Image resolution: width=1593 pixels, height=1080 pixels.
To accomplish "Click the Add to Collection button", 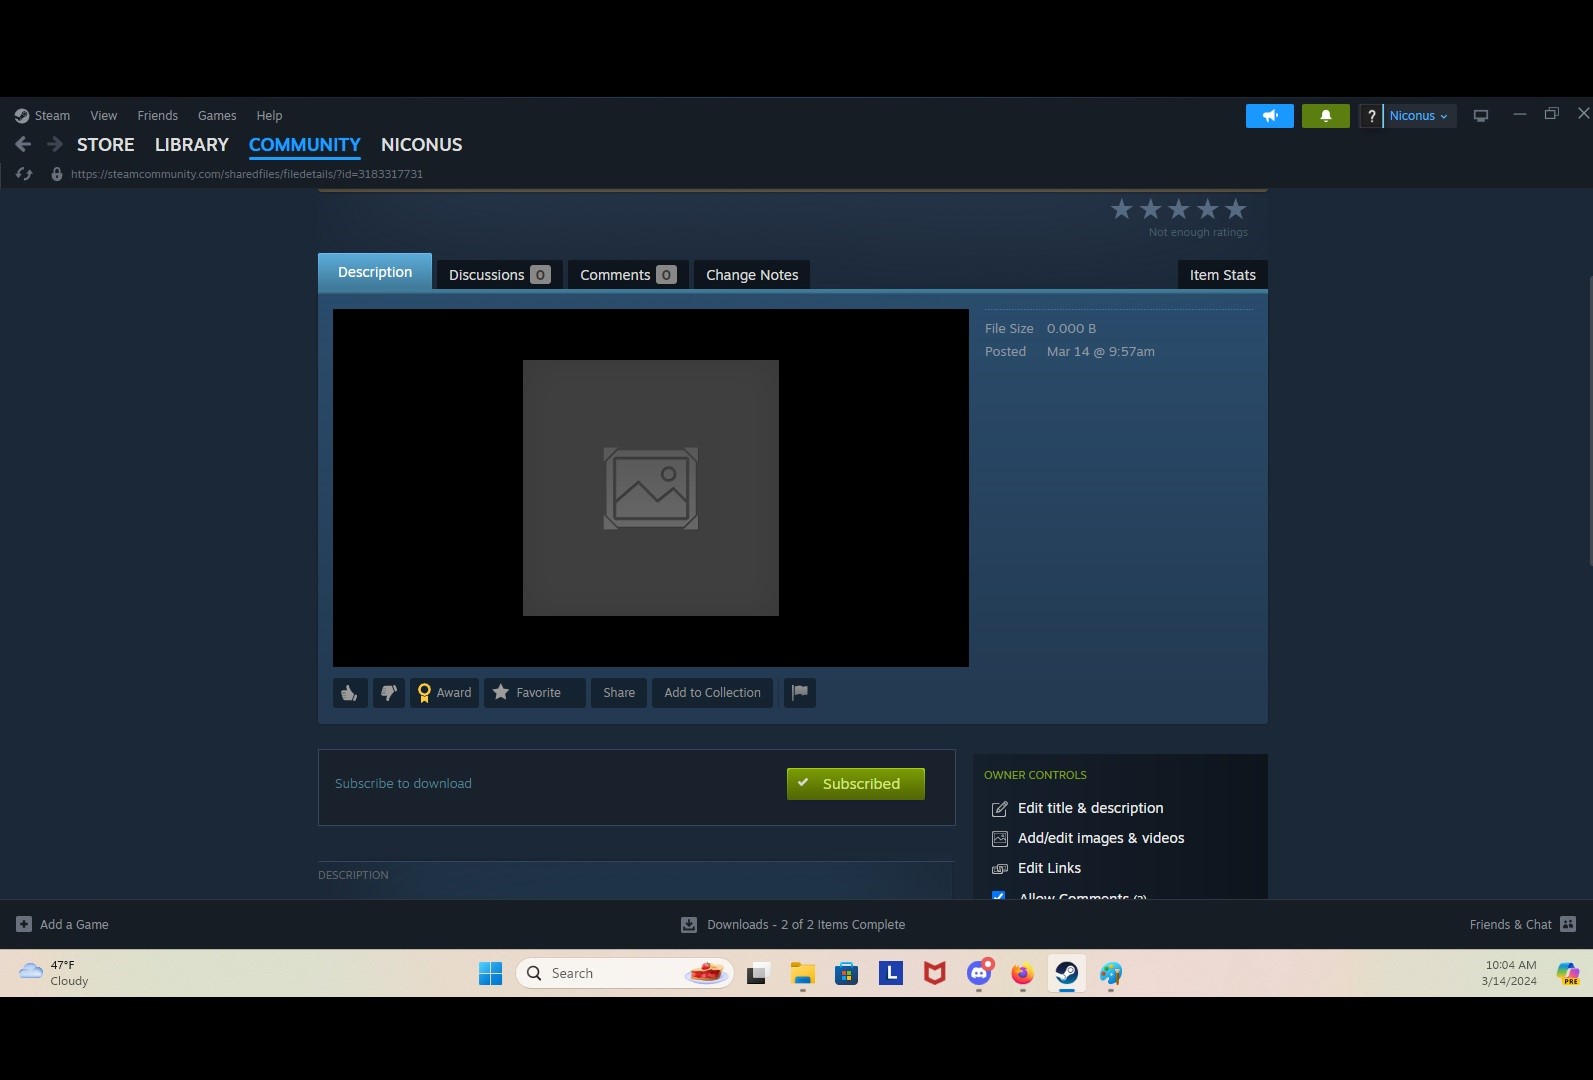I will 712,693.
